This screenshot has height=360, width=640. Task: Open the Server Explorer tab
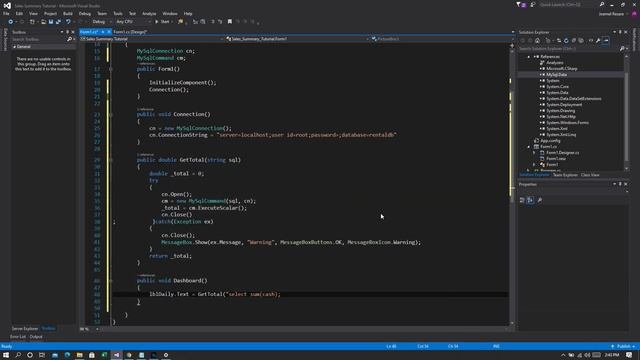tap(24, 329)
